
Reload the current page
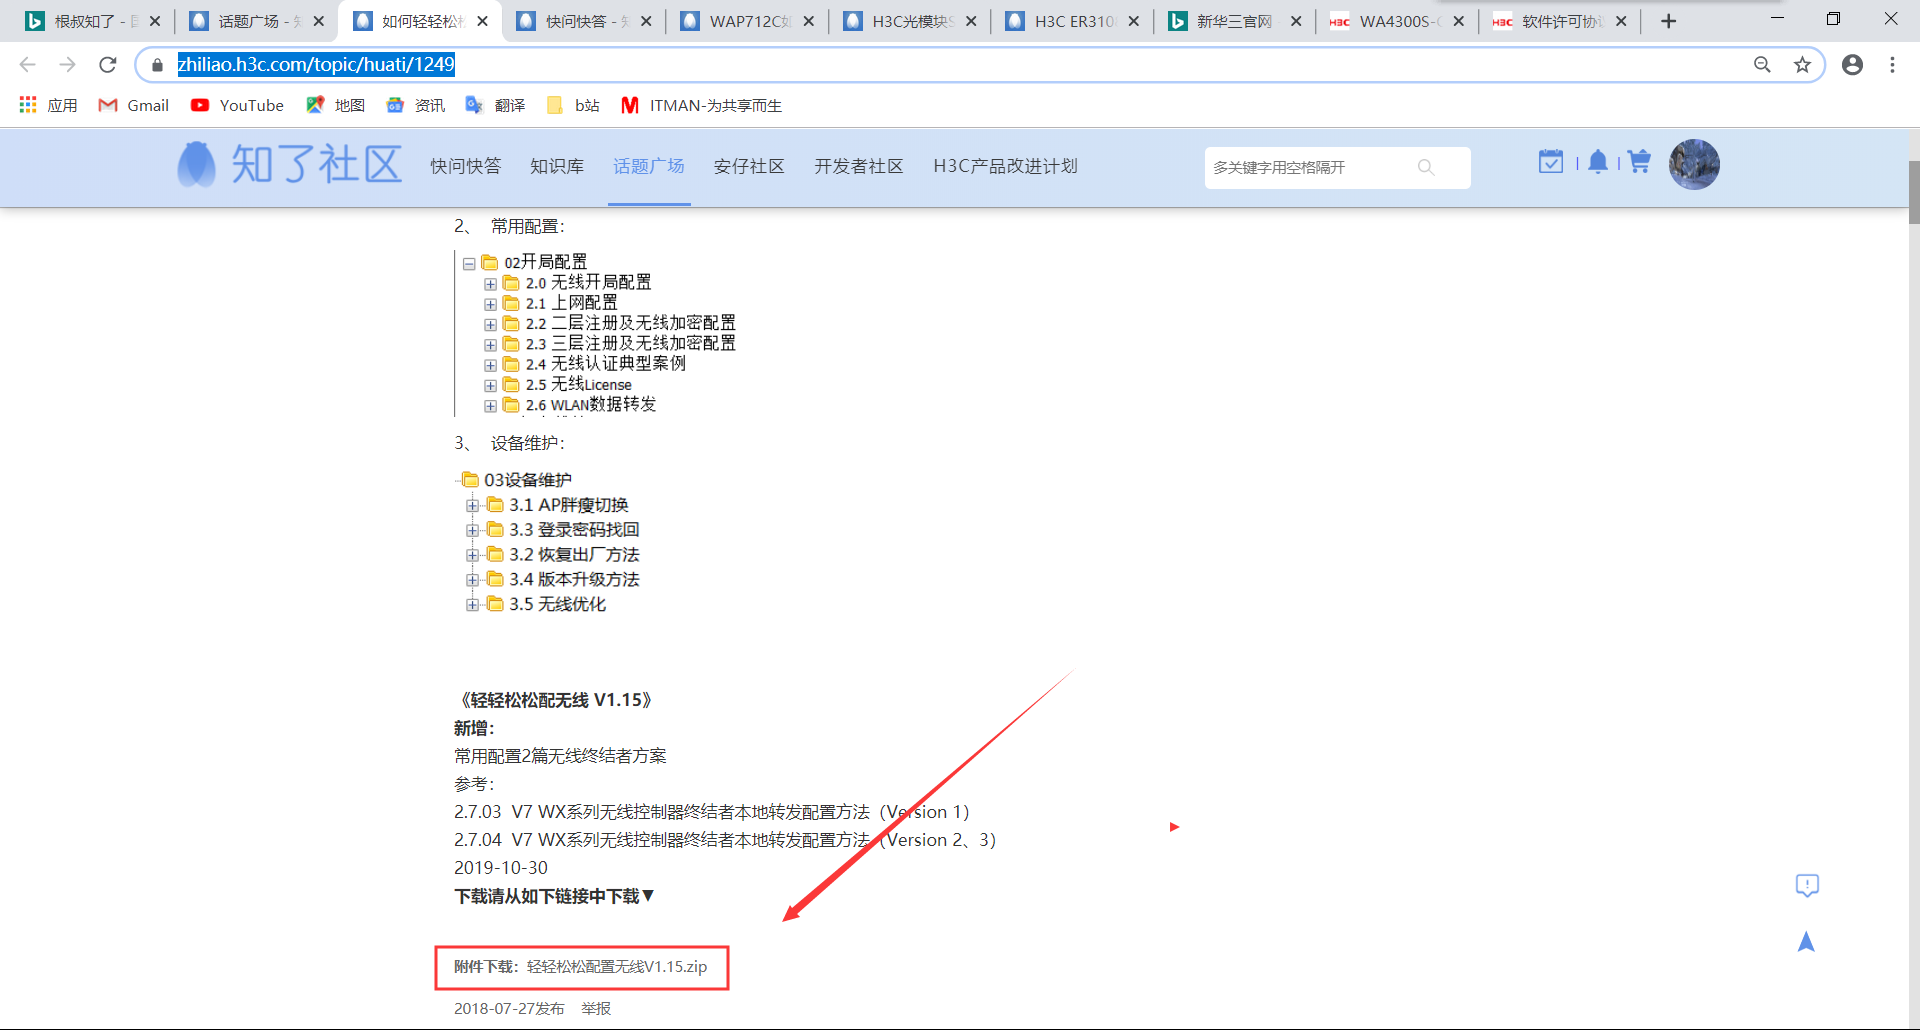tap(108, 65)
